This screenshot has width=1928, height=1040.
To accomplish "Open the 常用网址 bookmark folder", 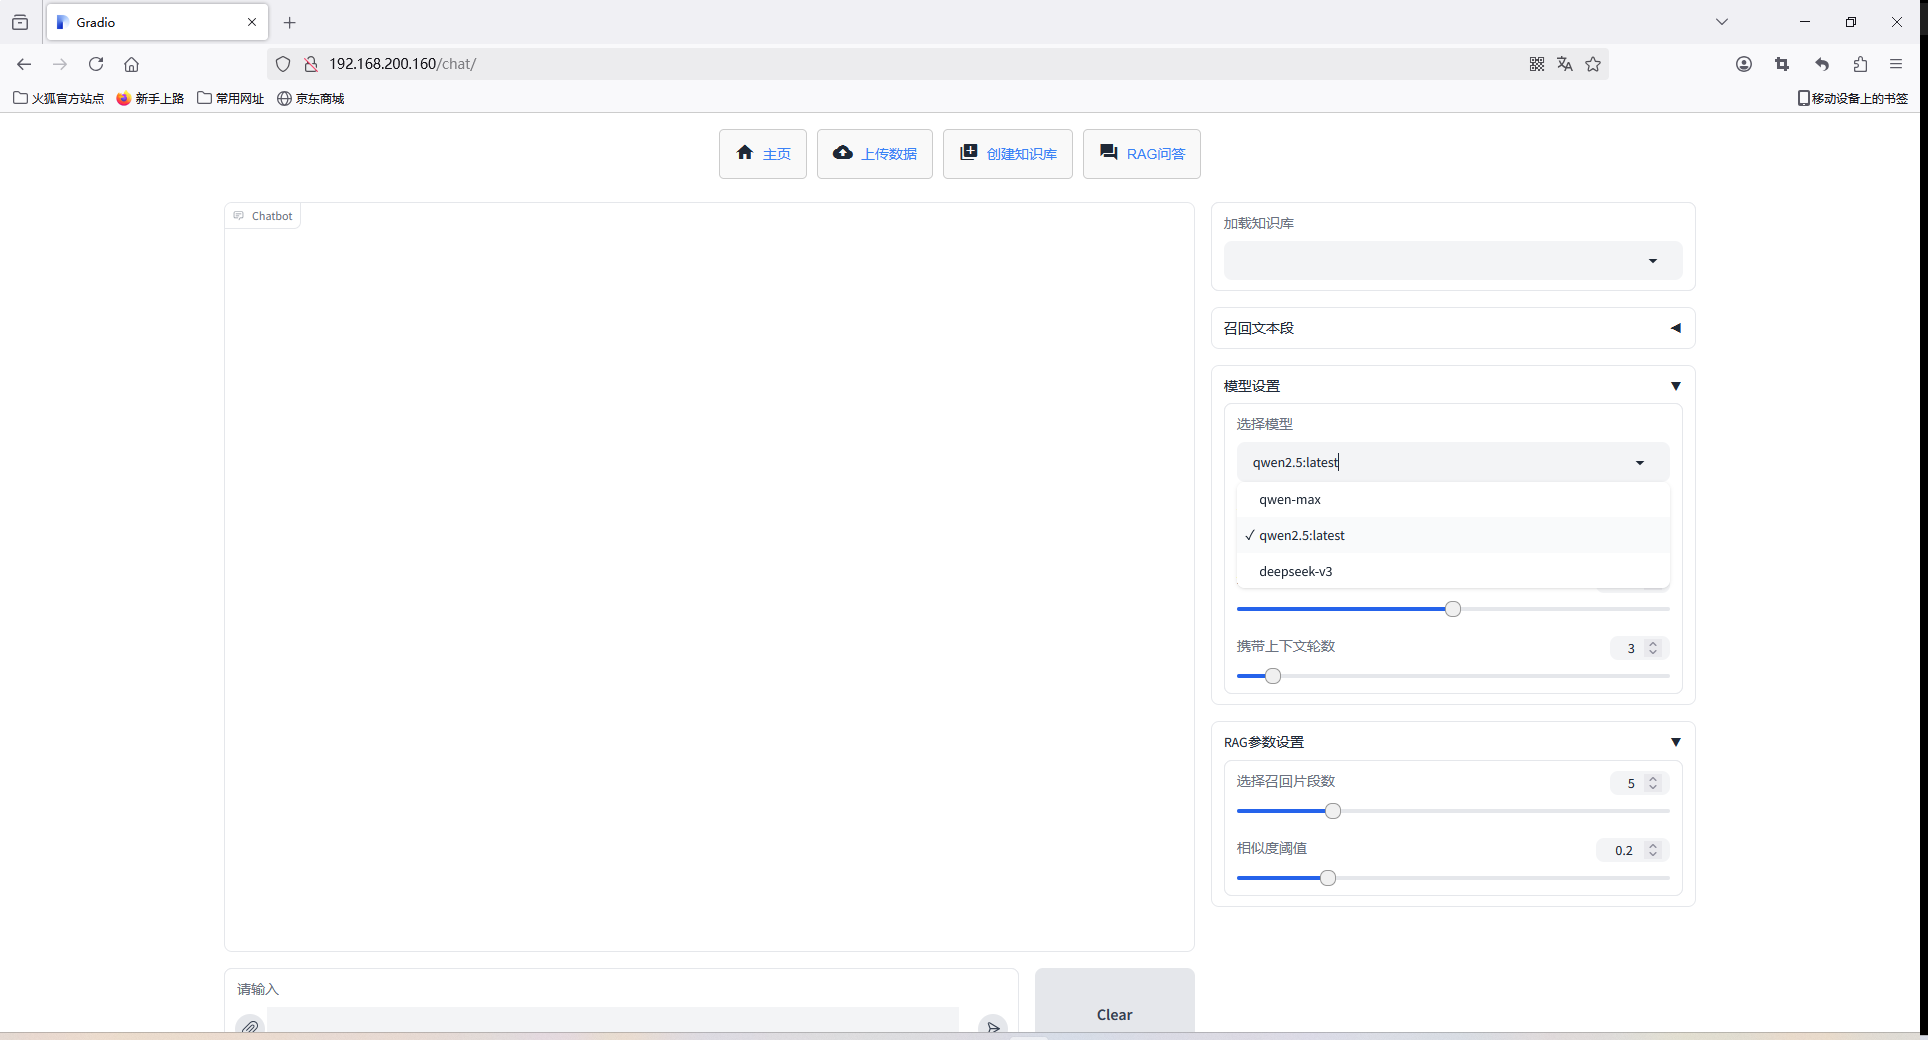I will (231, 98).
